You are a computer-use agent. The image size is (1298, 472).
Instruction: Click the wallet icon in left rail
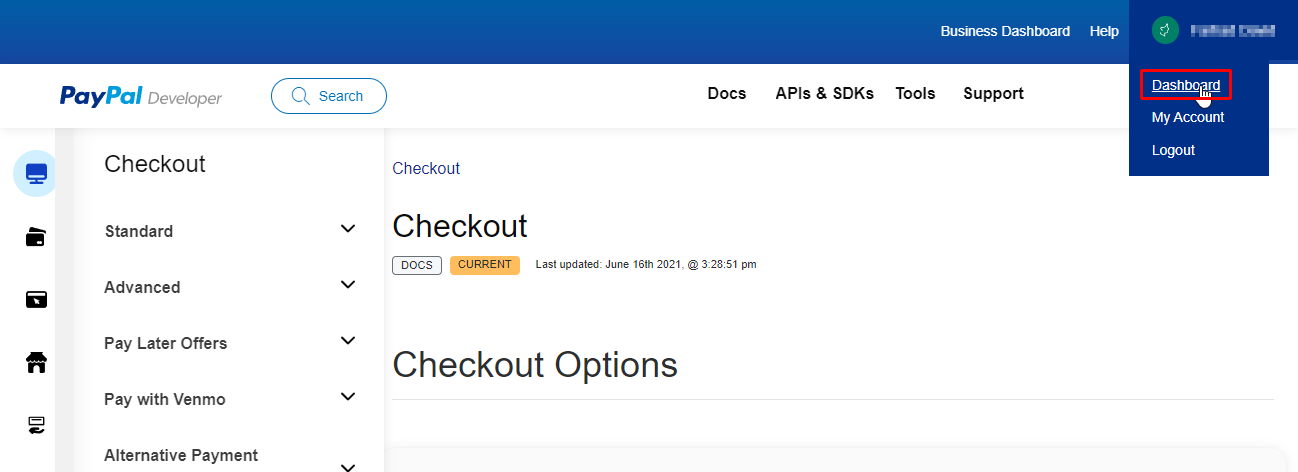pyautogui.click(x=36, y=237)
